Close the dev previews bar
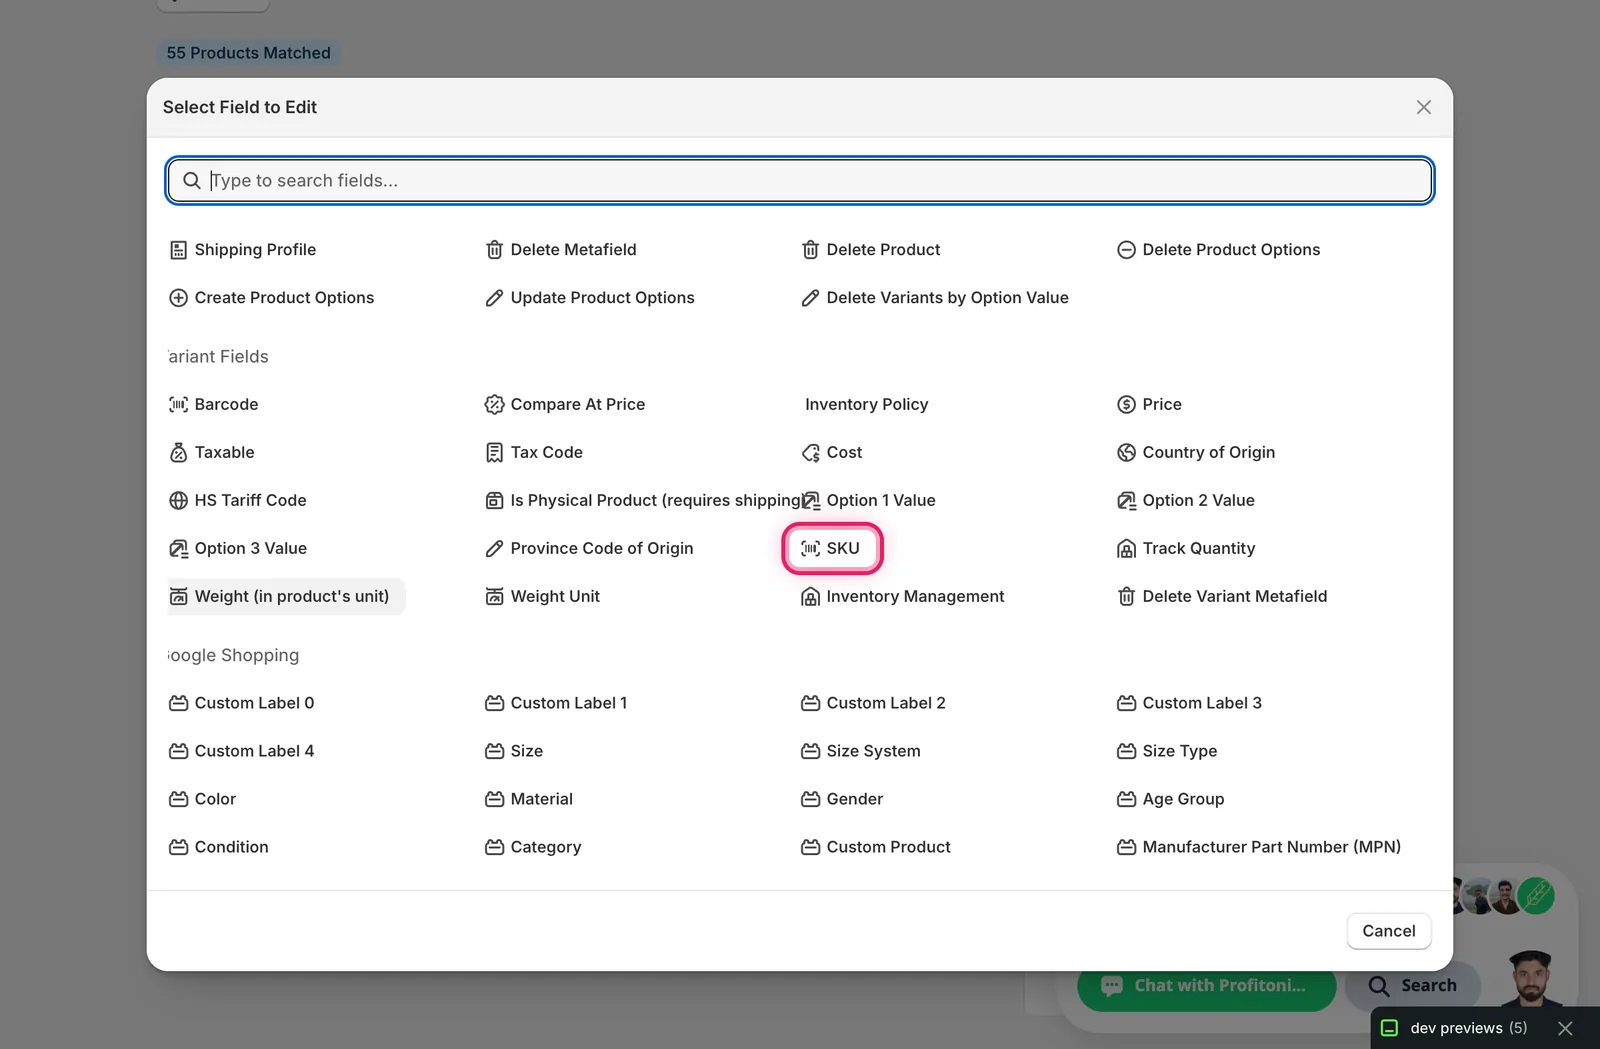The height and width of the screenshot is (1049, 1600). 1566,1028
